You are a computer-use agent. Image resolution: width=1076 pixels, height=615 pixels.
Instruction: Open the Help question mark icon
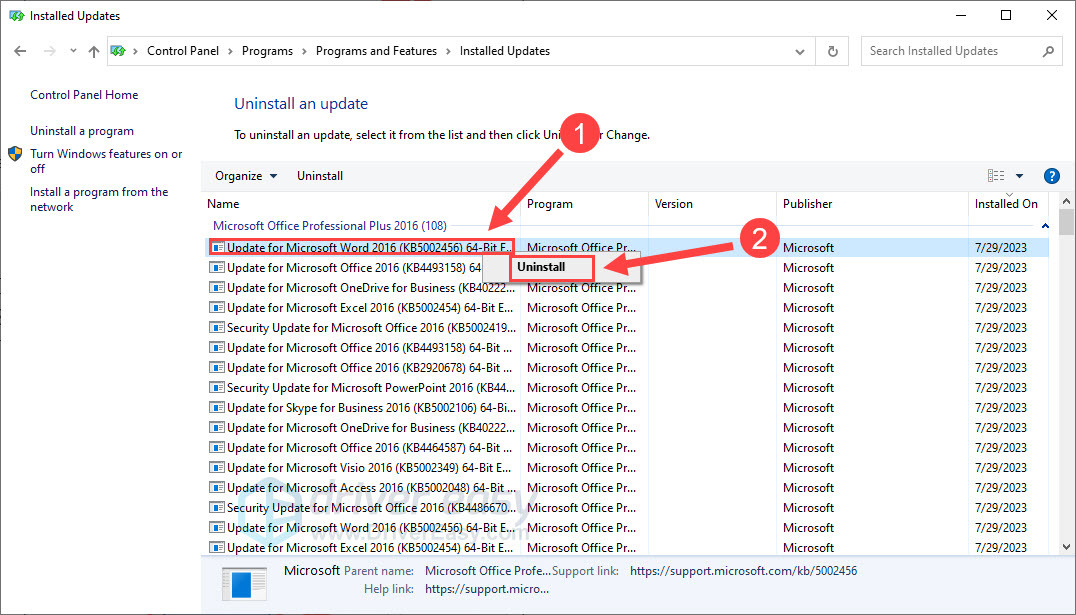tap(1051, 175)
